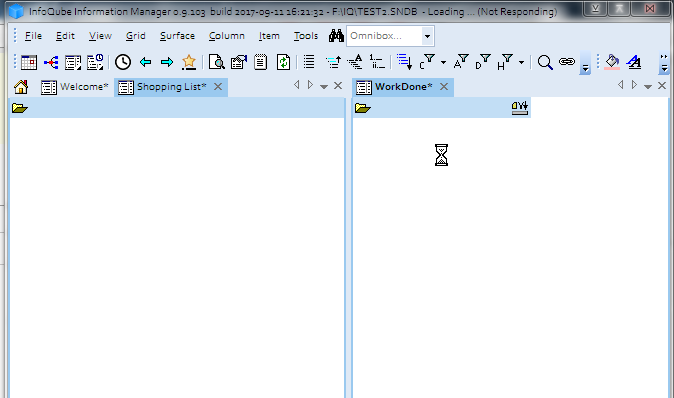Viewport: 674px width, 398px height.
Task: Click the star favorites icon
Action: (x=189, y=62)
